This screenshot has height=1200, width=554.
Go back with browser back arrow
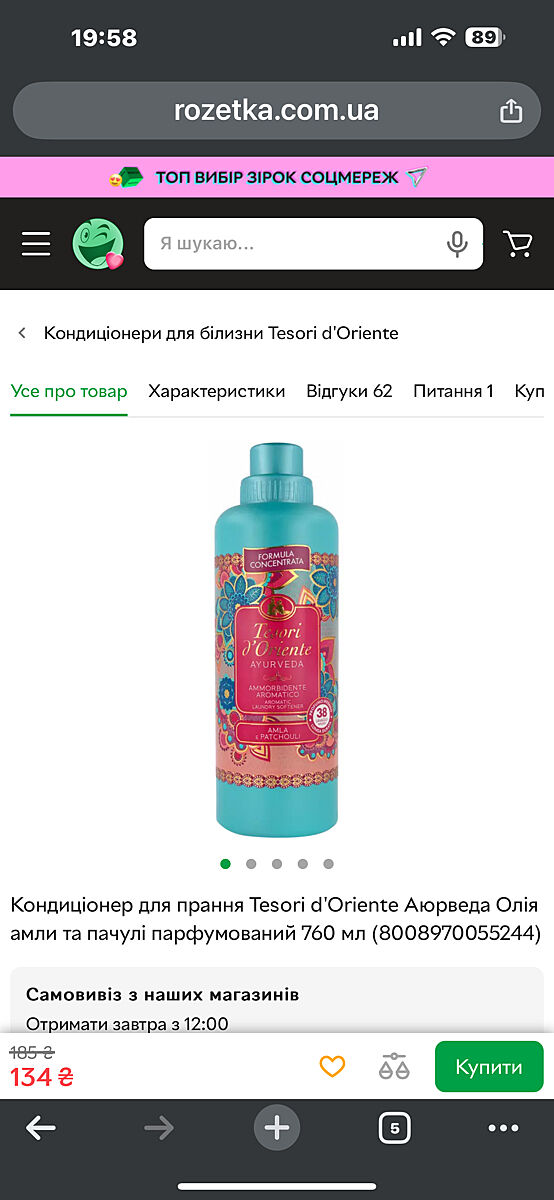point(41,1129)
